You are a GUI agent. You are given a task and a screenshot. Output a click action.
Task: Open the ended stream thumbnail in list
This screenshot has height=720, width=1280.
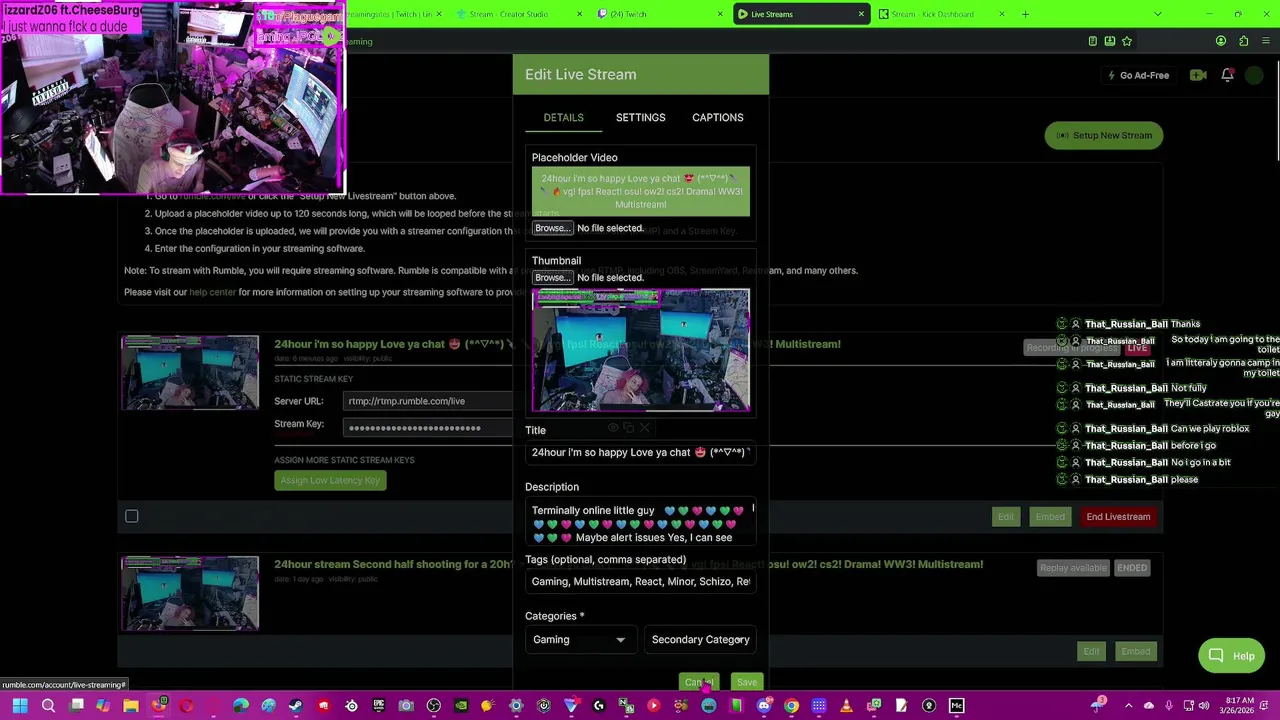click(190, 593)
